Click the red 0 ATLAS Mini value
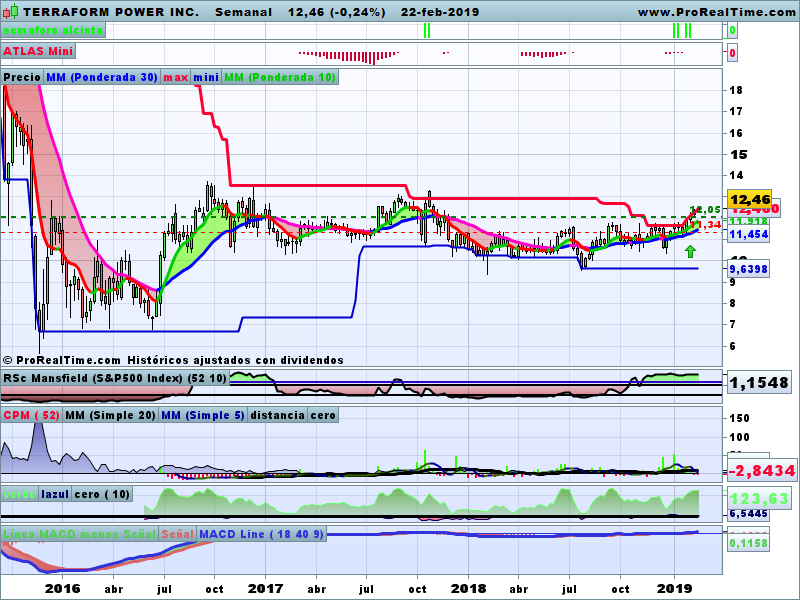800x600 pixels. [x=732, y=53]
